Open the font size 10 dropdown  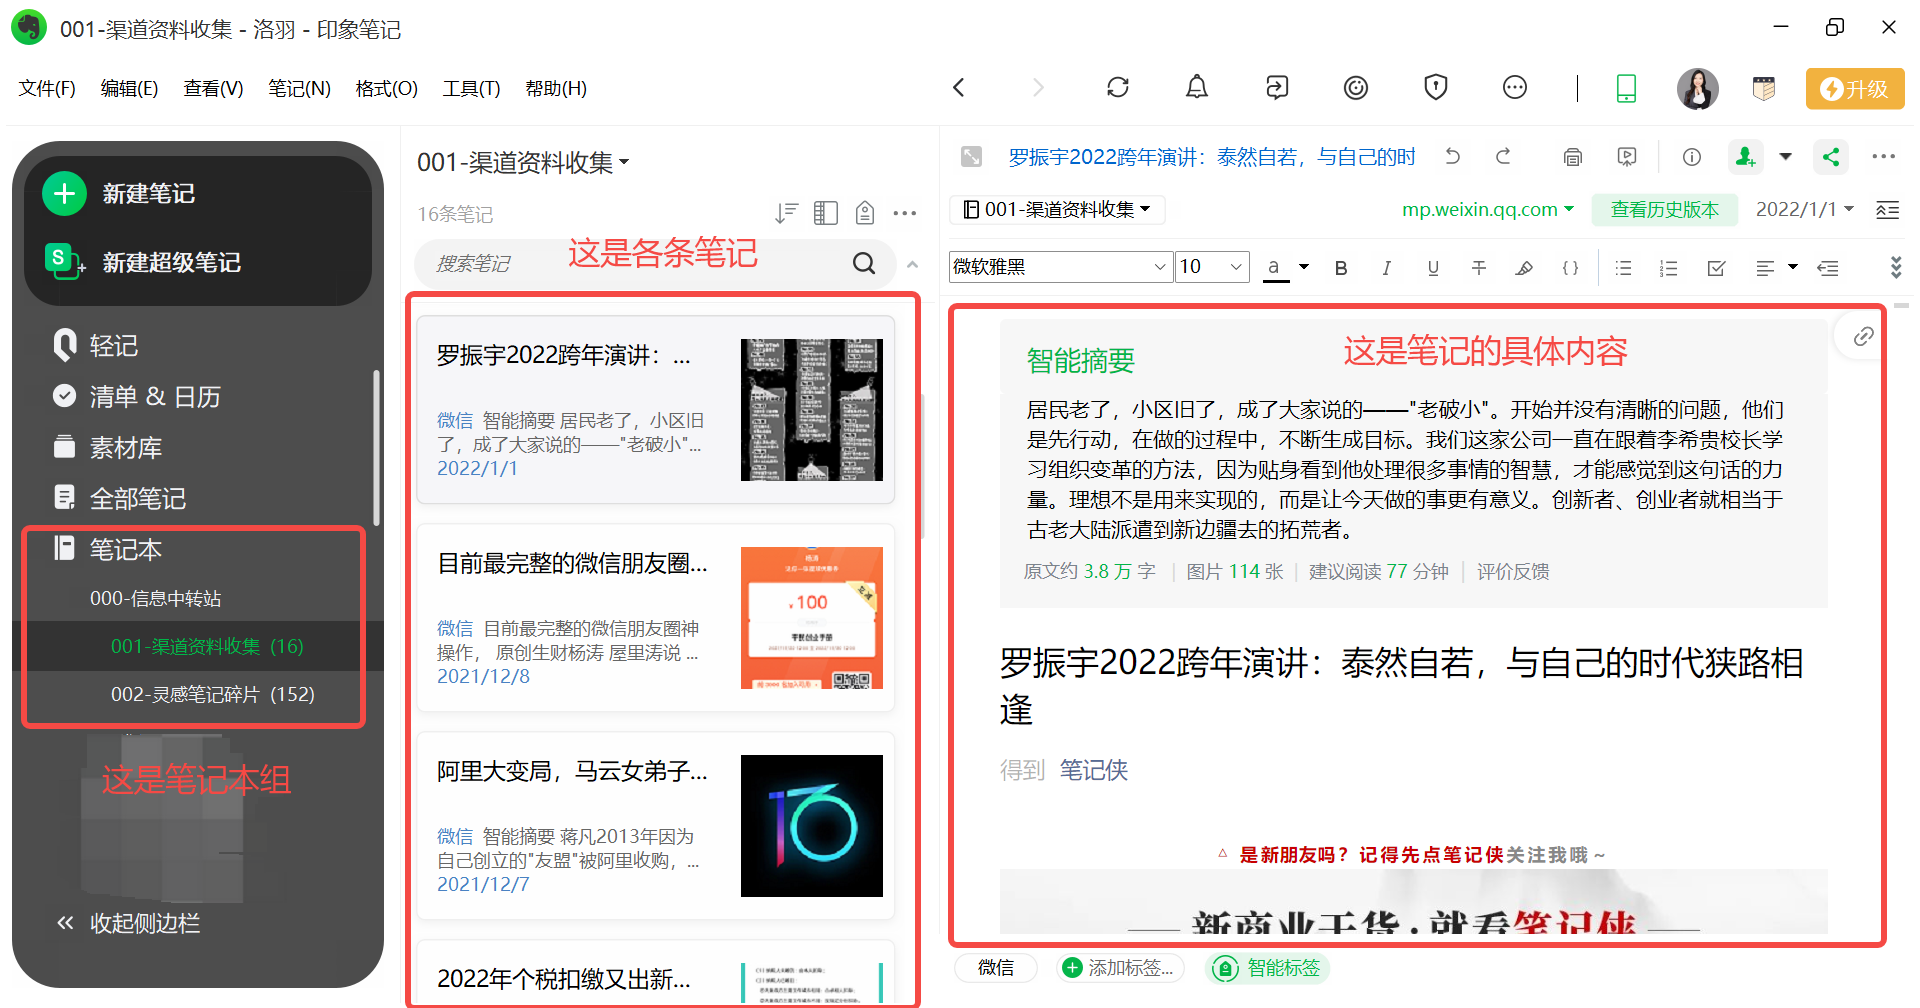tap(1212, 267)
